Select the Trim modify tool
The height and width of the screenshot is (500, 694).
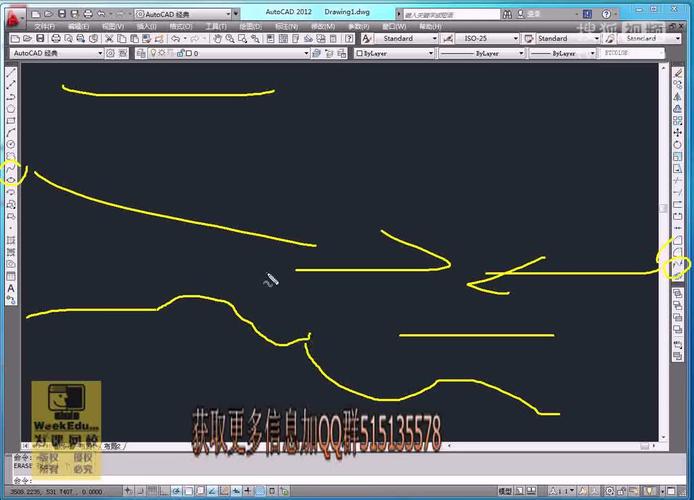click(678, 181)
